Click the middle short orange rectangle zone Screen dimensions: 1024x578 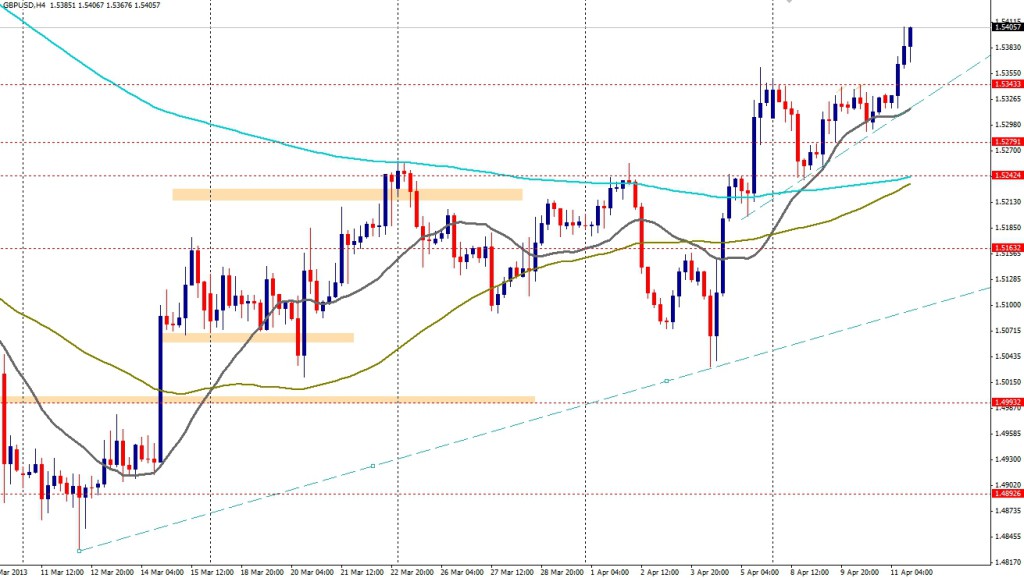tap(258, 338)
